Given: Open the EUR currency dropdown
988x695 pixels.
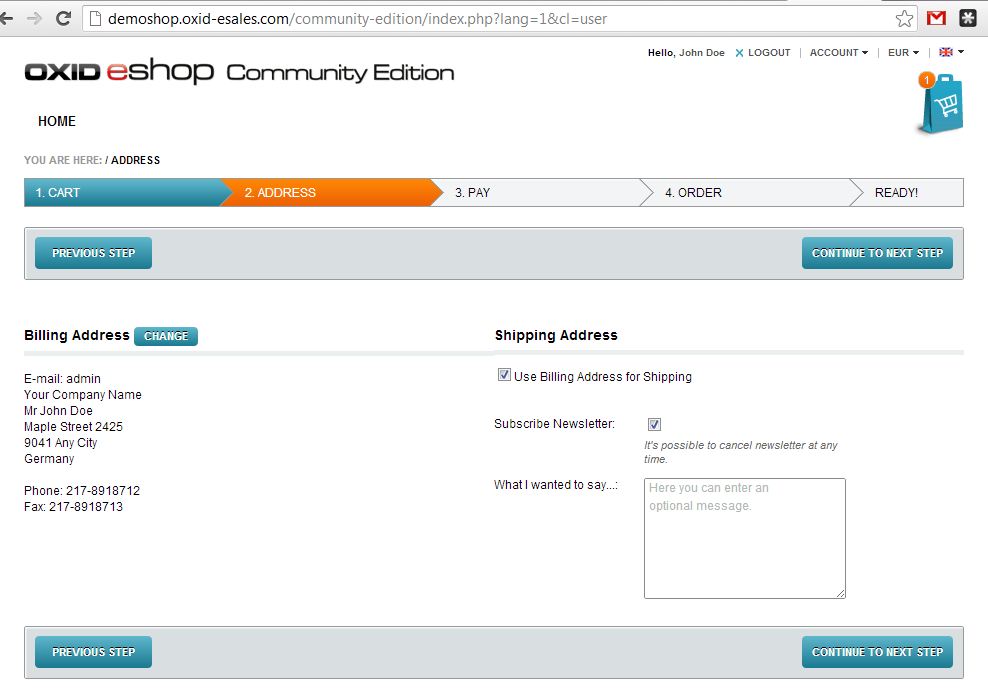Looking at the screenshot, I should click(x=903, y=53).
